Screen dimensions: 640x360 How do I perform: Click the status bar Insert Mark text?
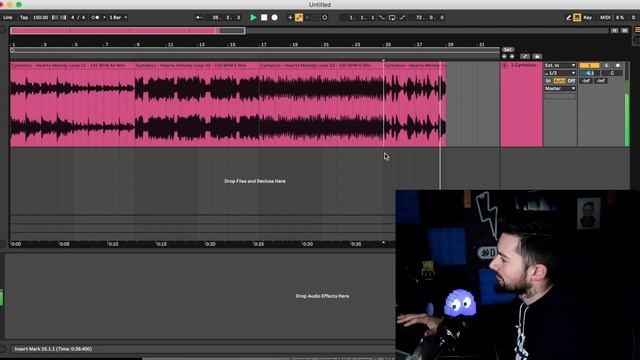click(x=53, y=349)
